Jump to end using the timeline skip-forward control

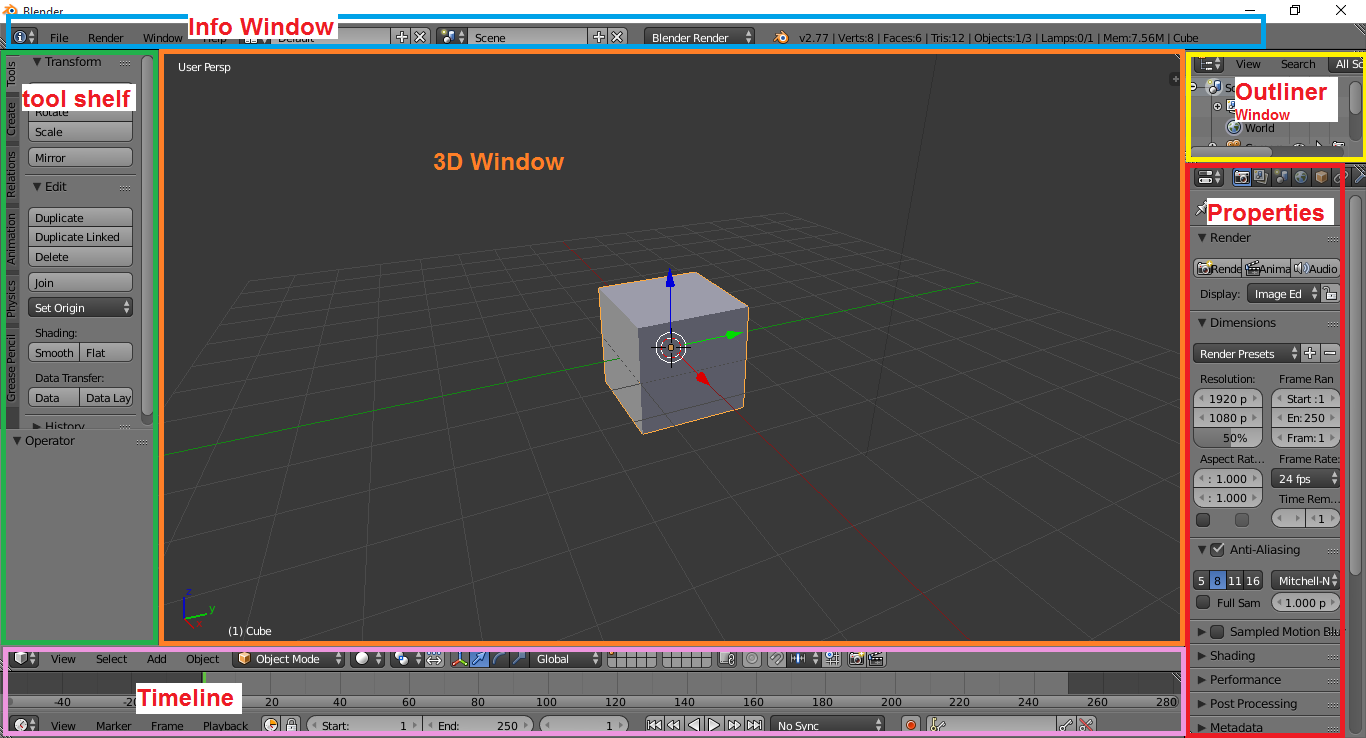[x=753, y=725]
